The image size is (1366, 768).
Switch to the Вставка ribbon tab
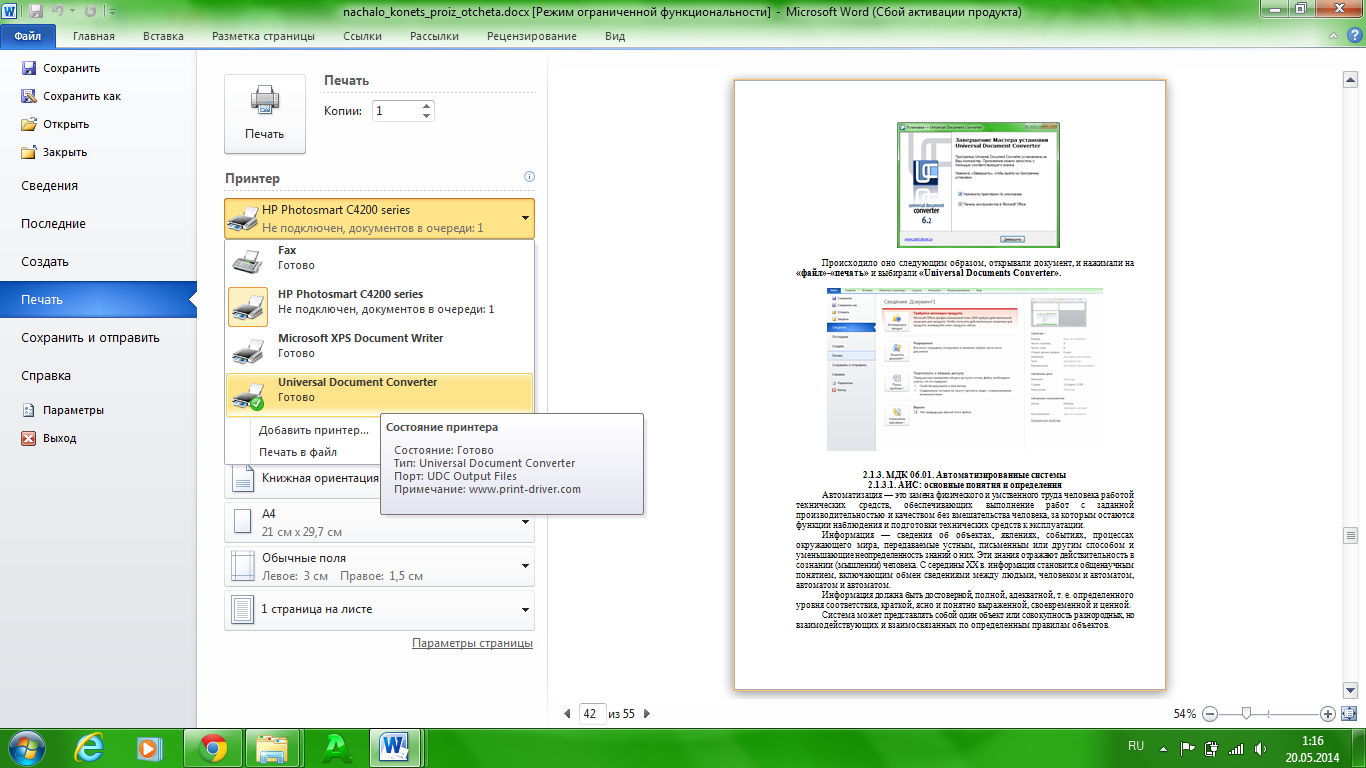[163, 36]
